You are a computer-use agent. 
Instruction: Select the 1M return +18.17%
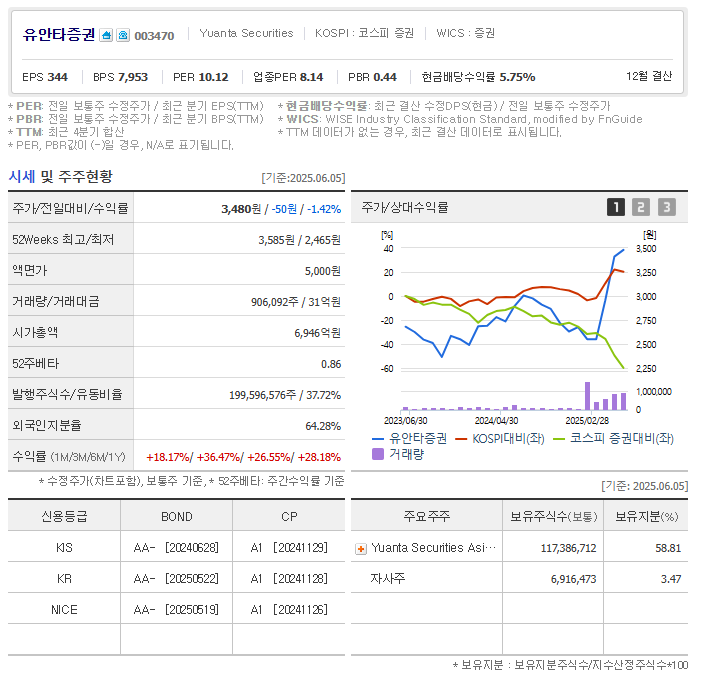[168, 457]
